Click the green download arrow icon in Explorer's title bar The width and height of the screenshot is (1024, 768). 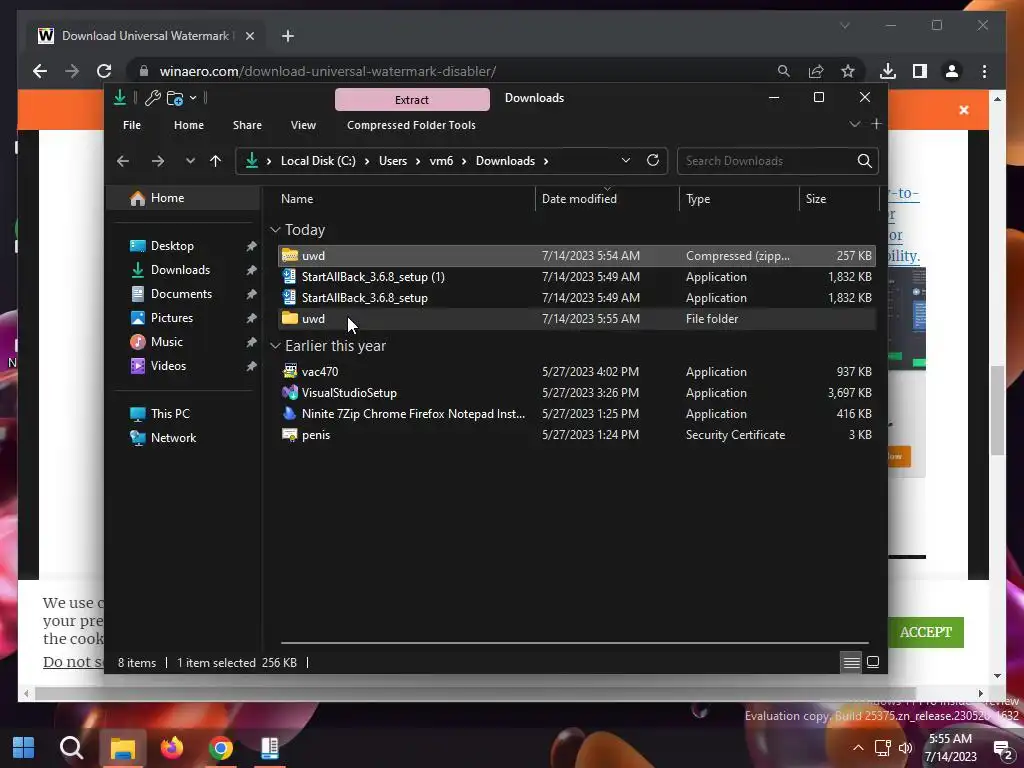tap(120, 98)
